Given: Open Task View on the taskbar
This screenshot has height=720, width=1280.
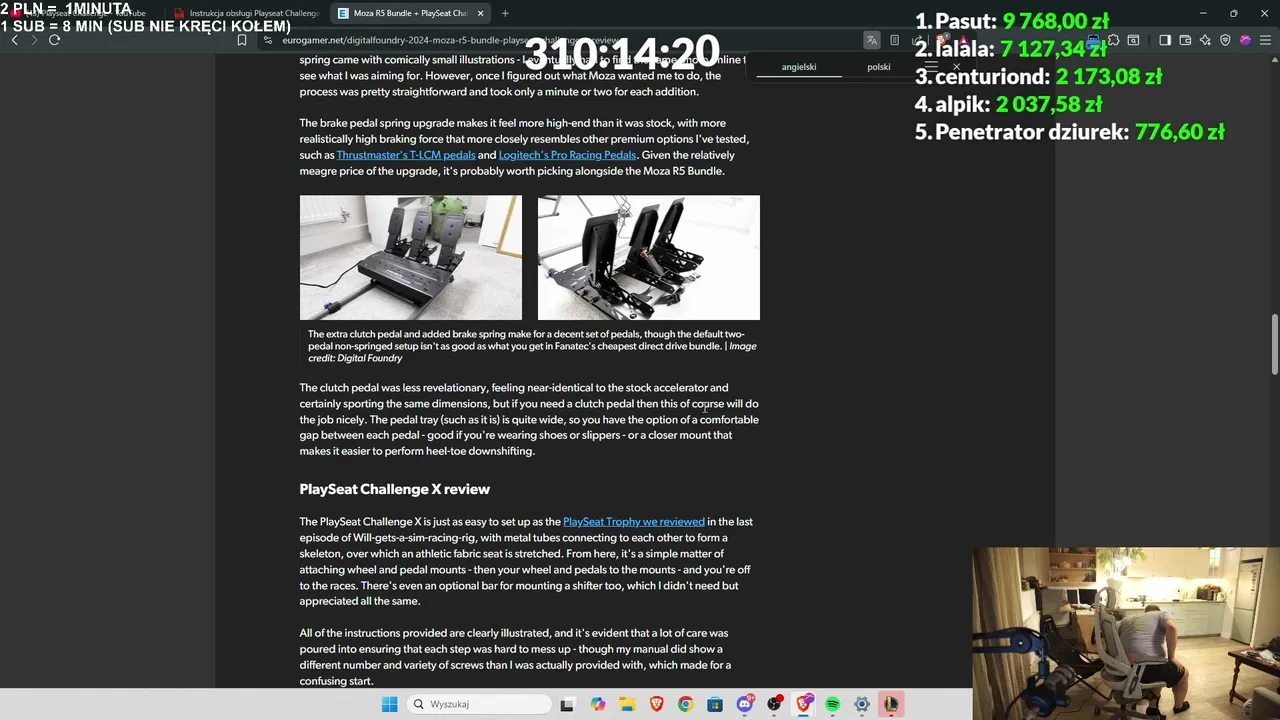Looking at the screenshot, I should tap(567, 704).
